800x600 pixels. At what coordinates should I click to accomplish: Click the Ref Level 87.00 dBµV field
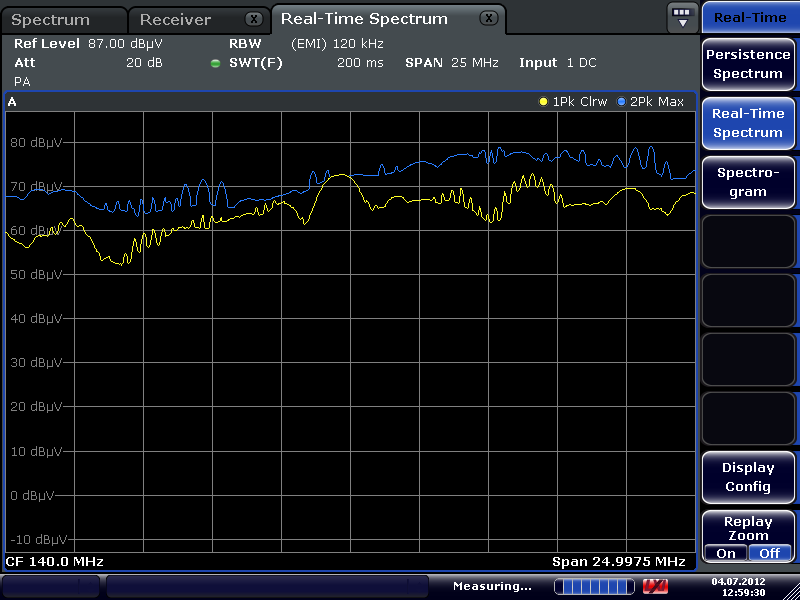click(88, 44)
